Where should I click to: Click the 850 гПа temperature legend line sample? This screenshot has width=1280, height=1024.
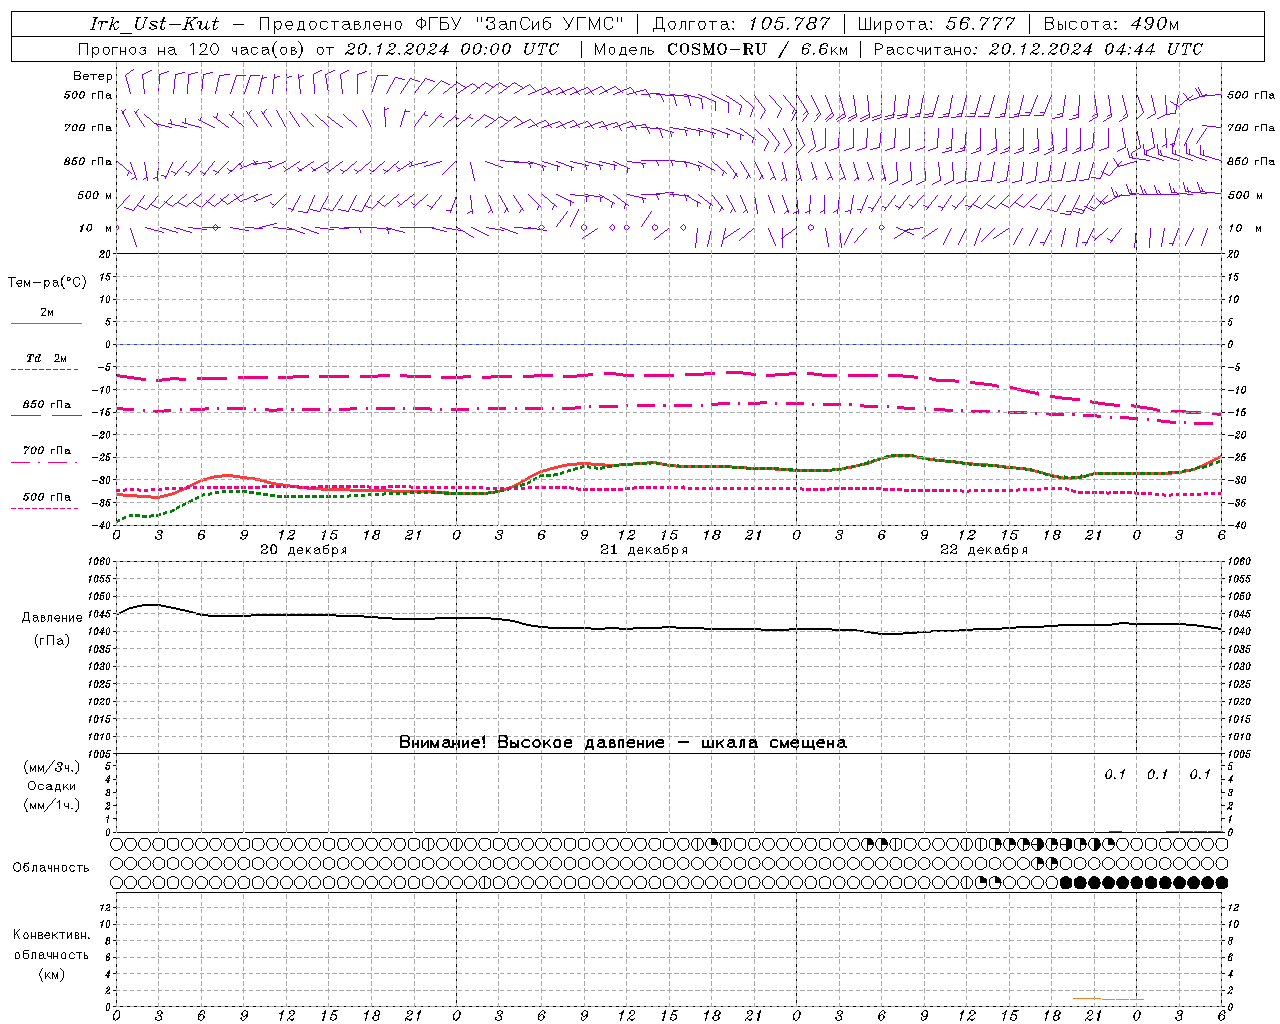pos(46,415)
